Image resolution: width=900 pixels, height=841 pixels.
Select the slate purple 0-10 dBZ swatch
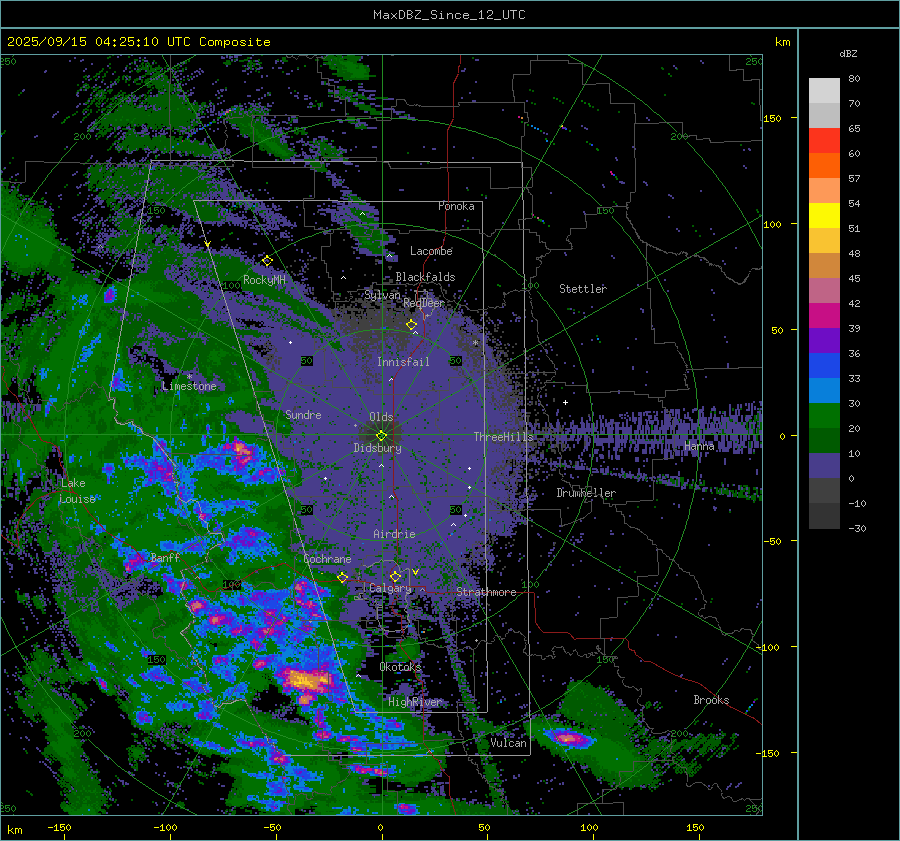coord(824,466)
